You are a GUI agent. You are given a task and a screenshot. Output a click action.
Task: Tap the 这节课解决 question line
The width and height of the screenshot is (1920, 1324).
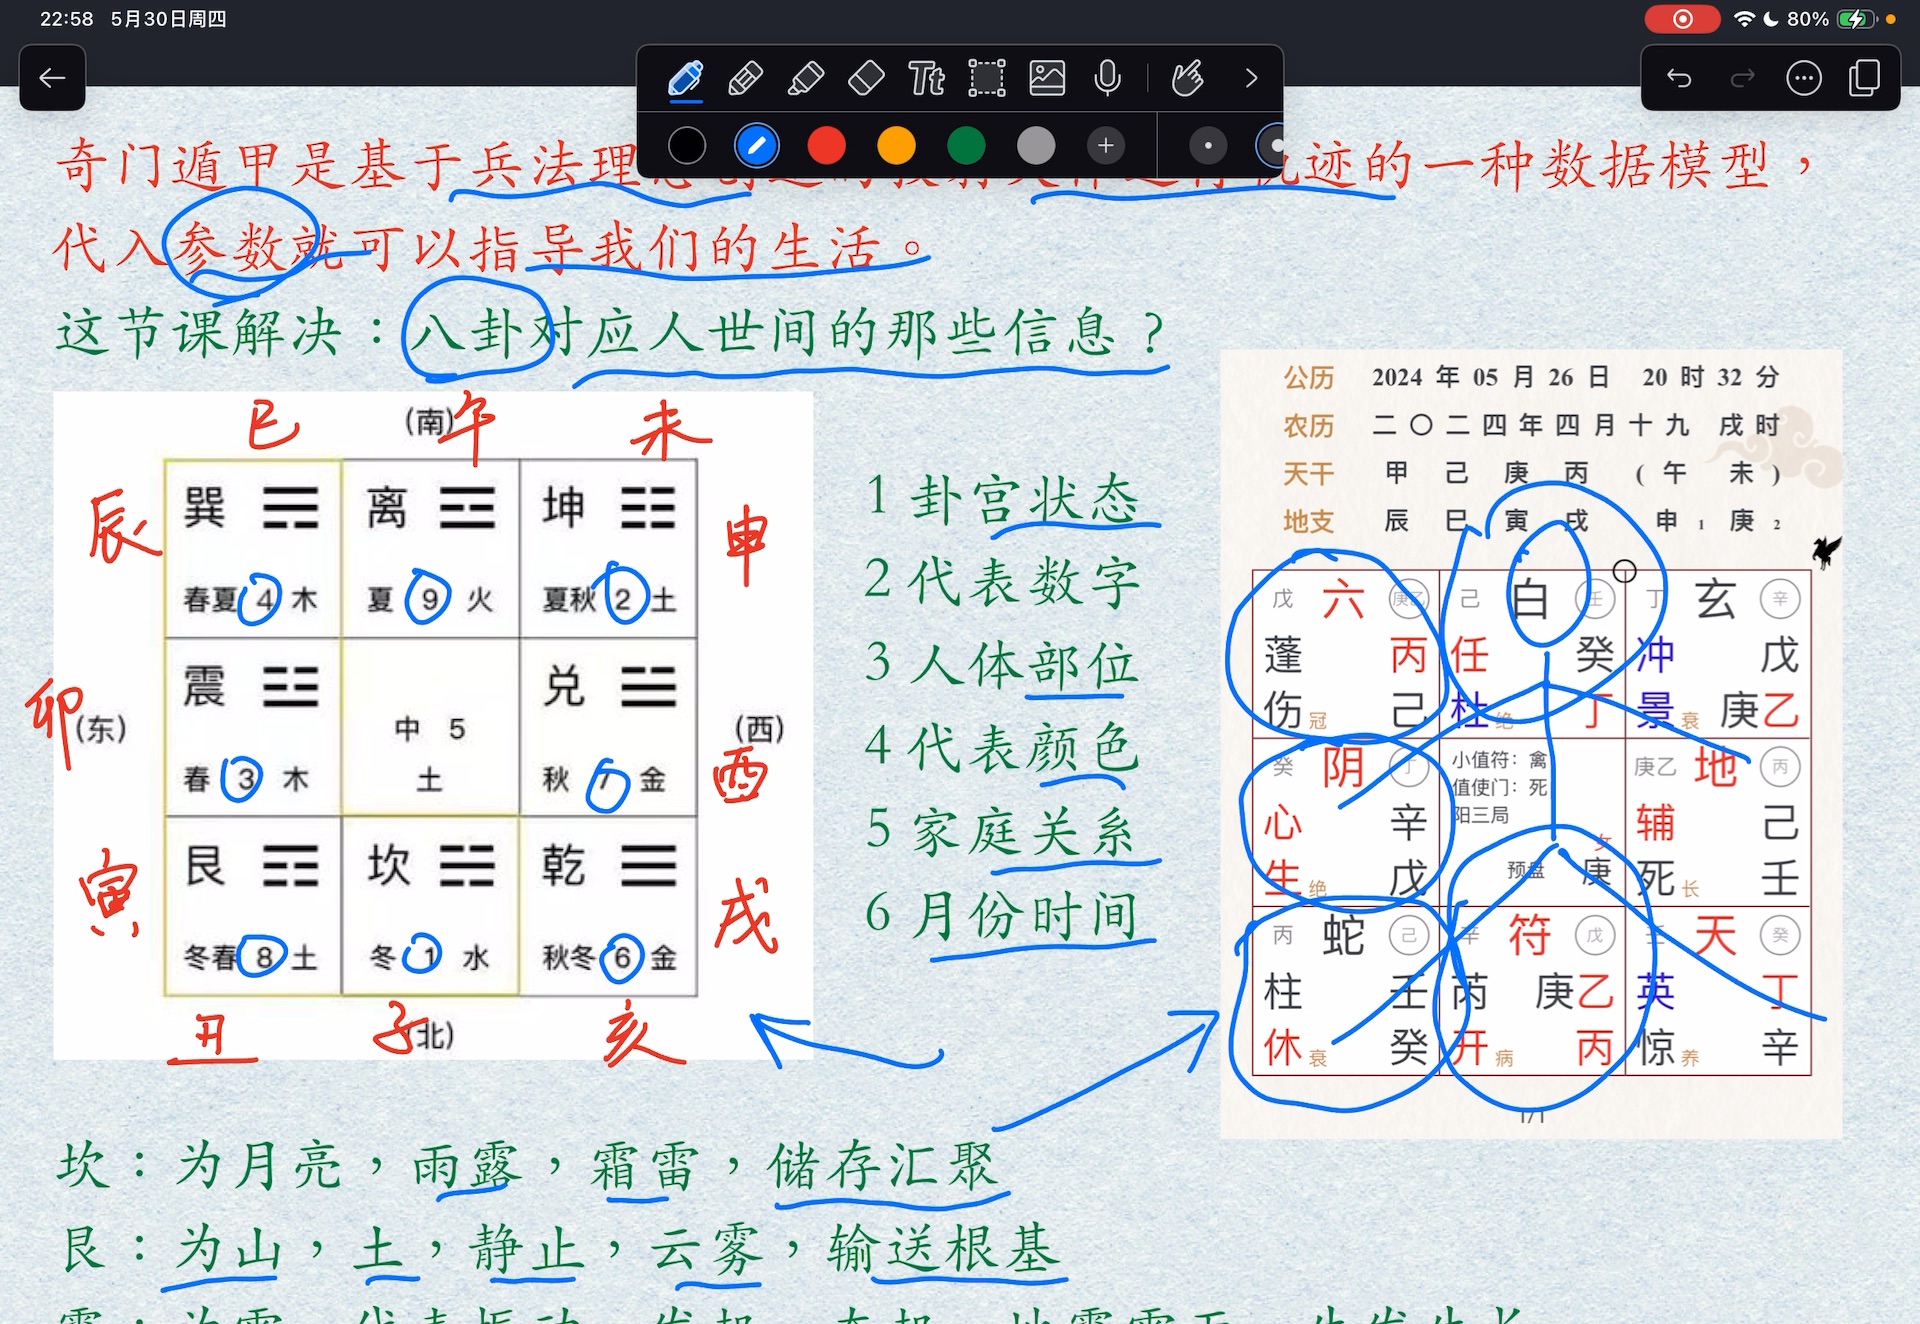611,333
